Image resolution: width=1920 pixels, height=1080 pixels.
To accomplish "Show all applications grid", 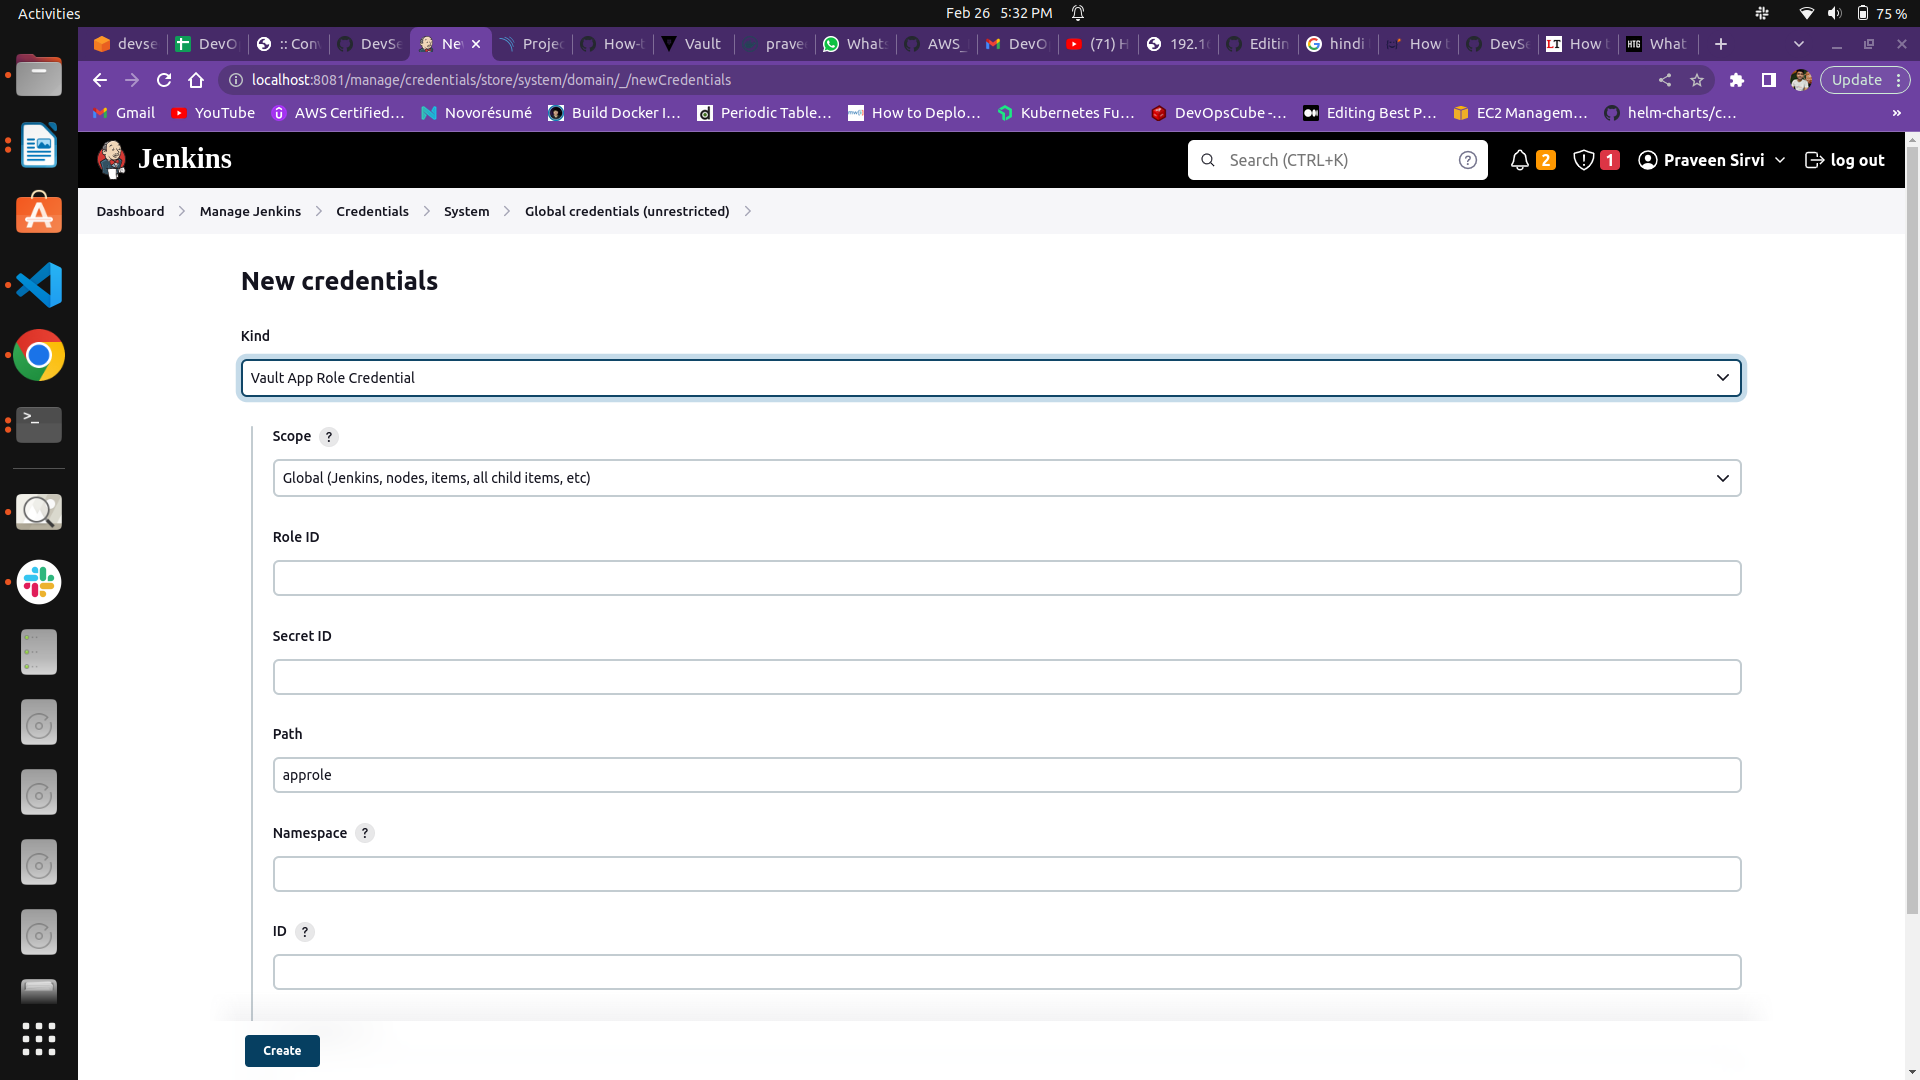I will tap(39, 1039).
